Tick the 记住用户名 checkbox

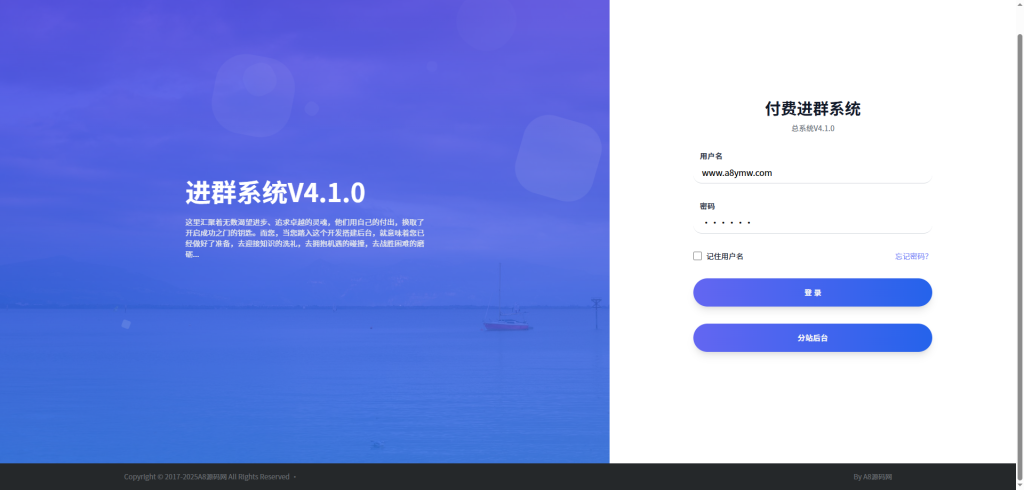pyautogui.click(x=697, y=256)
